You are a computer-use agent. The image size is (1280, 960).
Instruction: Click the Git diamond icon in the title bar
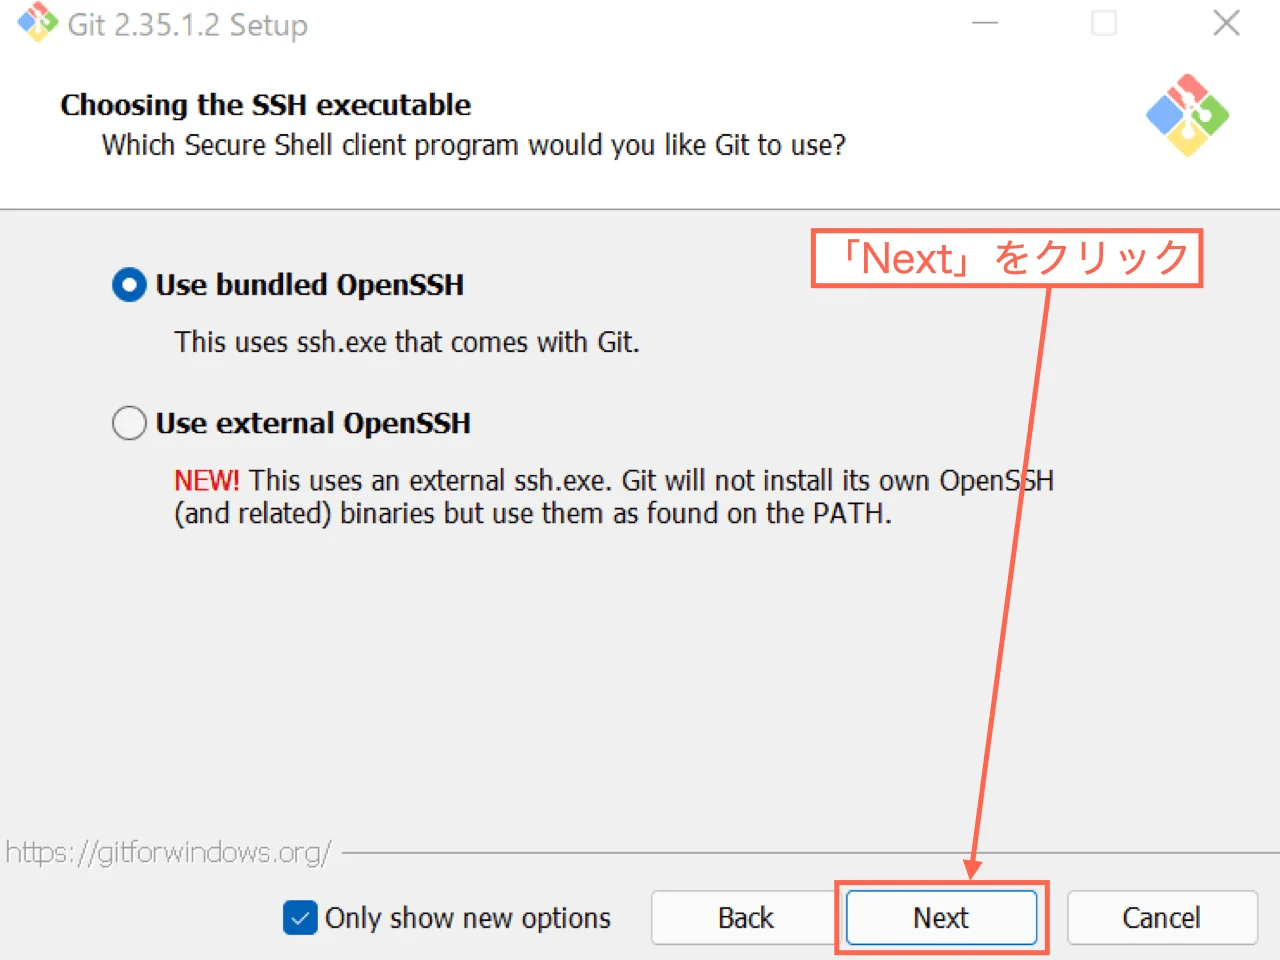[x=37, y=22]
